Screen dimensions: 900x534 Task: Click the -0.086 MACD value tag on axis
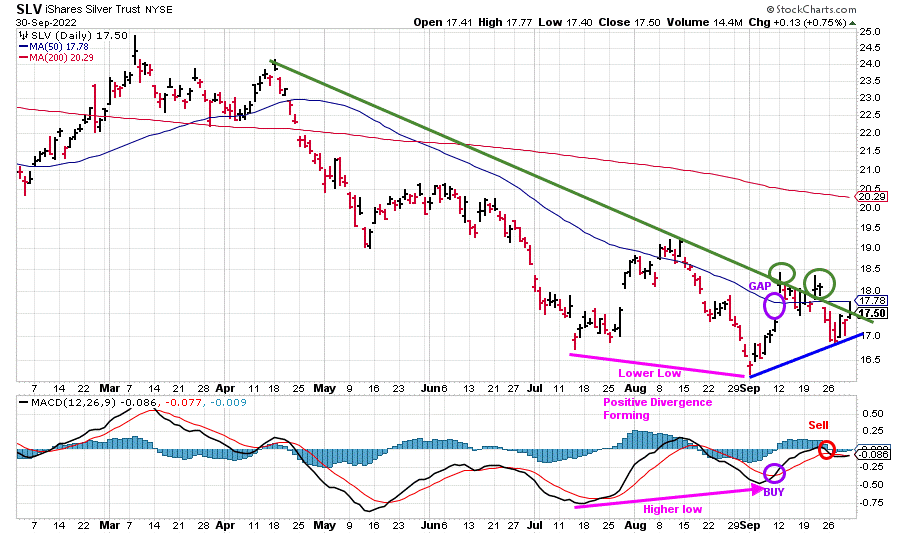coord(872,454)
